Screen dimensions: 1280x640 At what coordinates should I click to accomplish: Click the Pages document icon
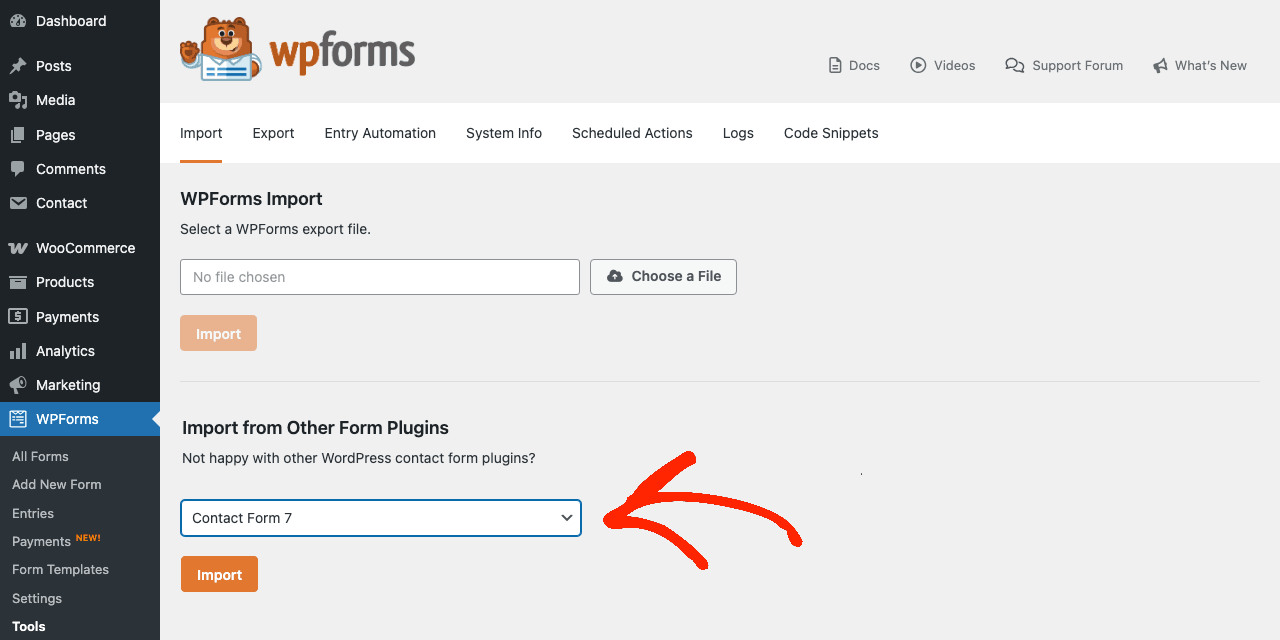pos(18,135)
